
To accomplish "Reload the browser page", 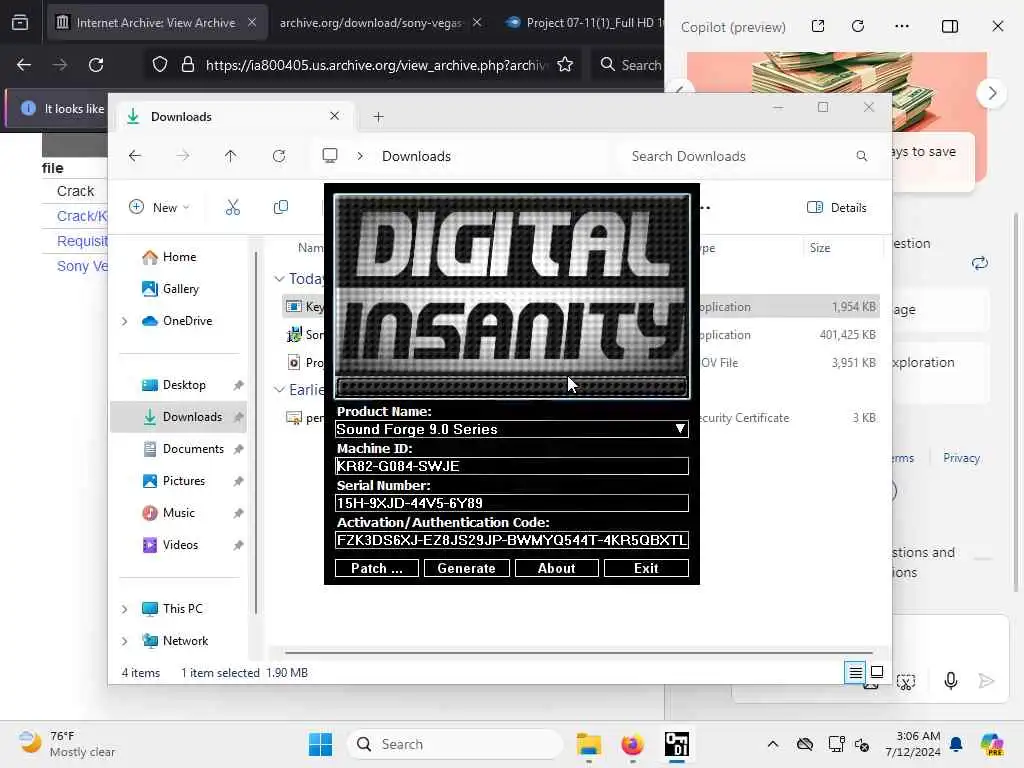I will pyautogui.click(x=96, y=65).
